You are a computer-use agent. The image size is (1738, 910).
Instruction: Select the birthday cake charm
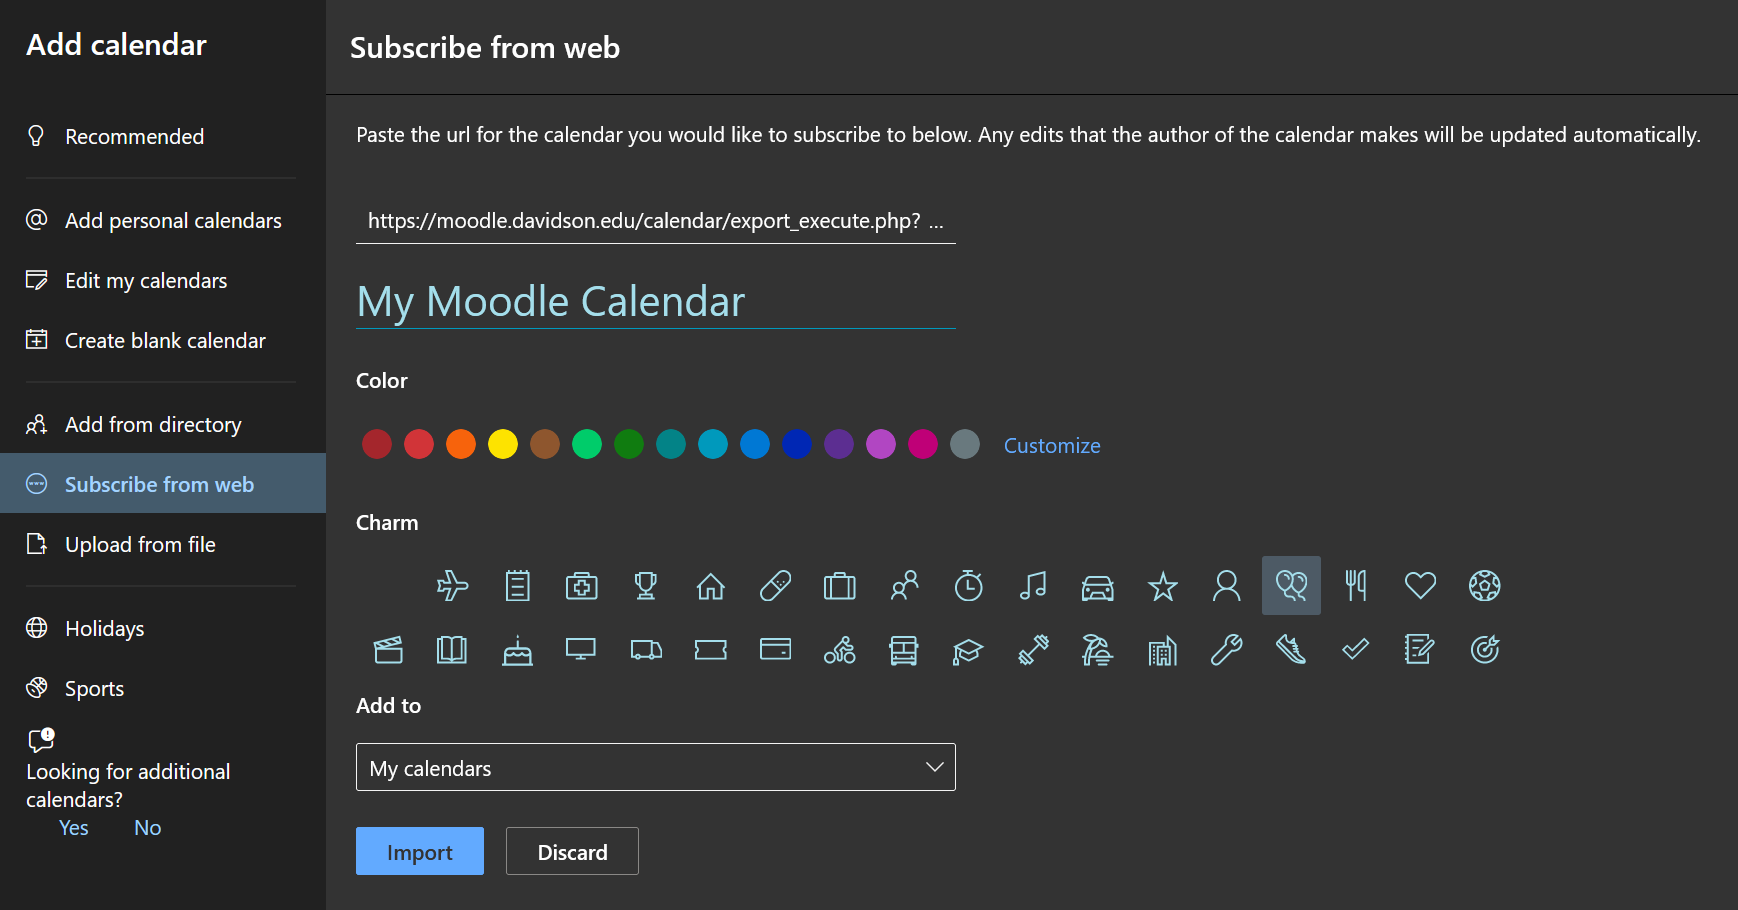(517, 650)
